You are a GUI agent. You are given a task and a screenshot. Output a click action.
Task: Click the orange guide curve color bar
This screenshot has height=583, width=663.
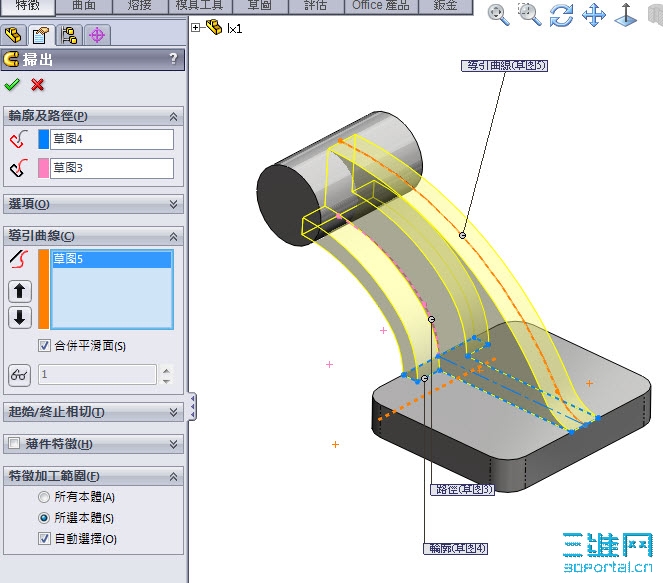click(x=44, y=289)
